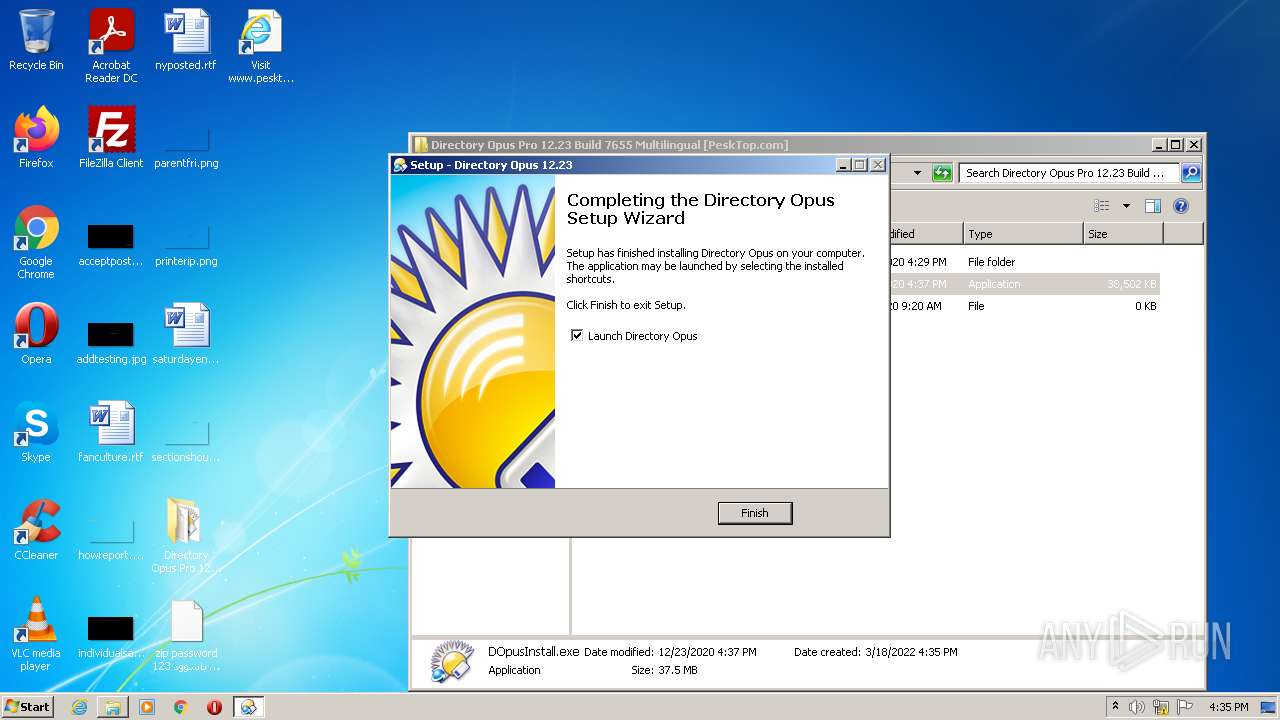Refresh the Explorer address bar location
This screenshot has height=720, width=1280.
click(942, 173)
